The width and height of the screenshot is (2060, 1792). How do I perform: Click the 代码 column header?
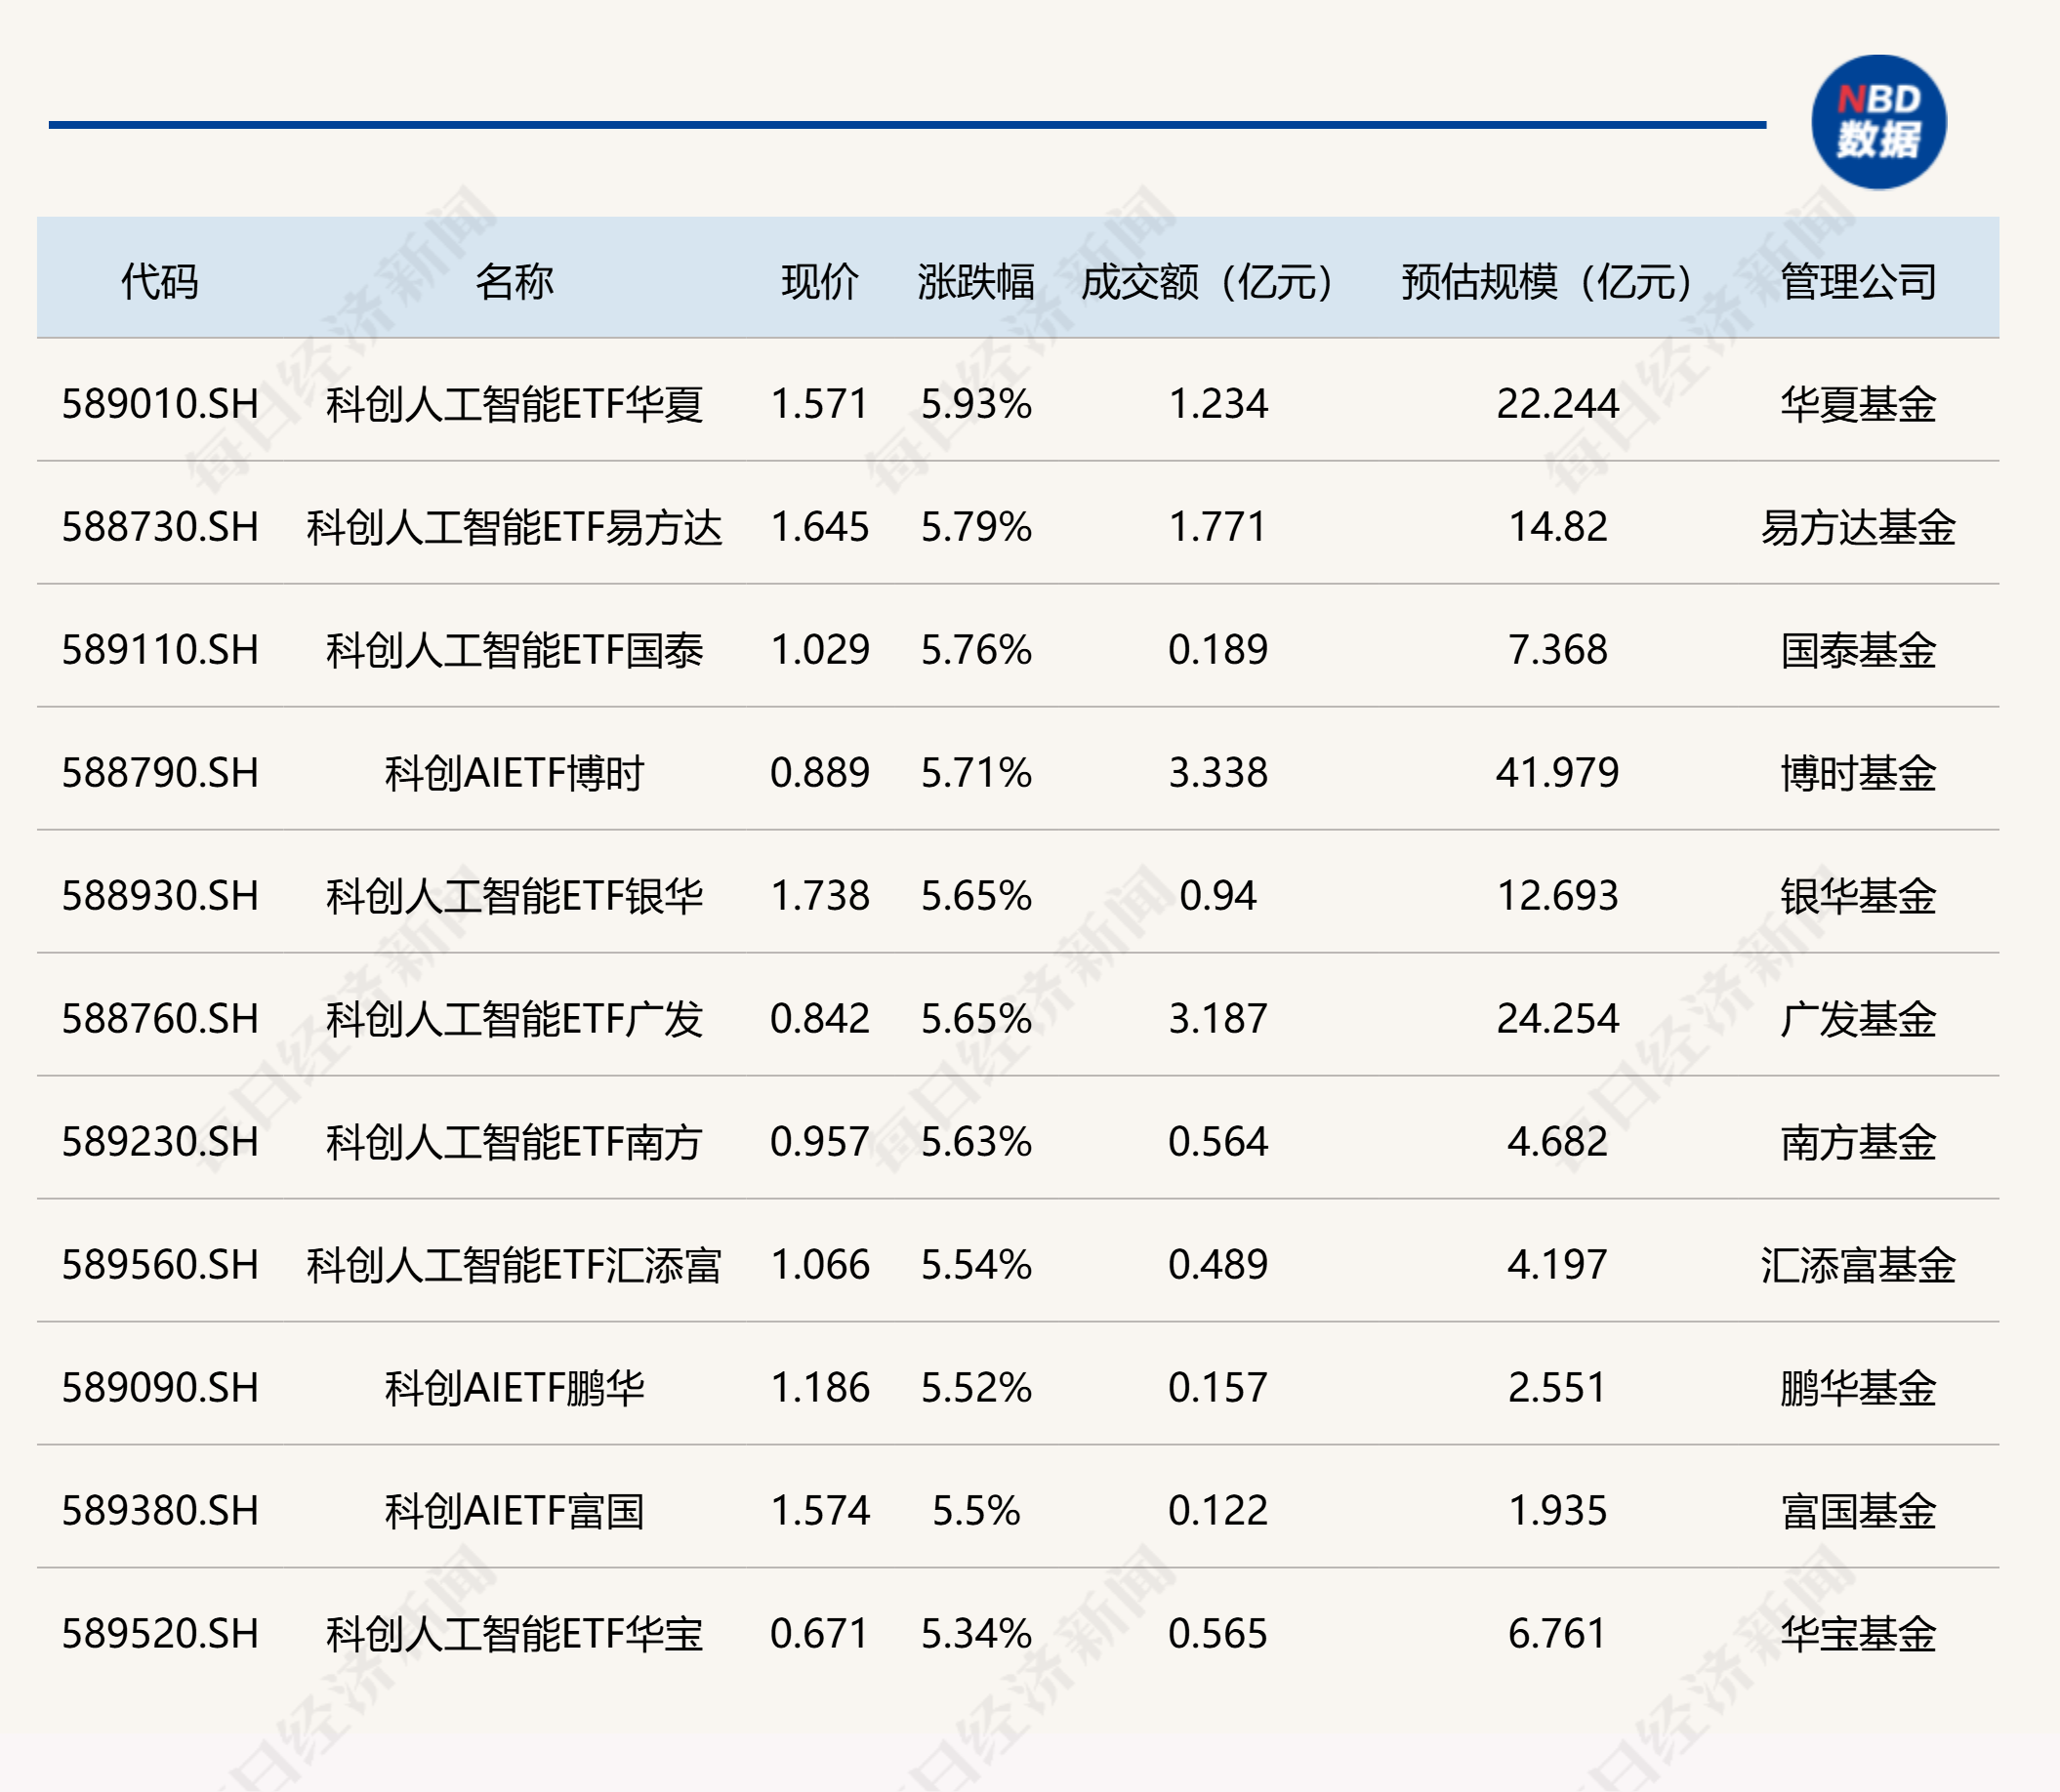[160, 282]
